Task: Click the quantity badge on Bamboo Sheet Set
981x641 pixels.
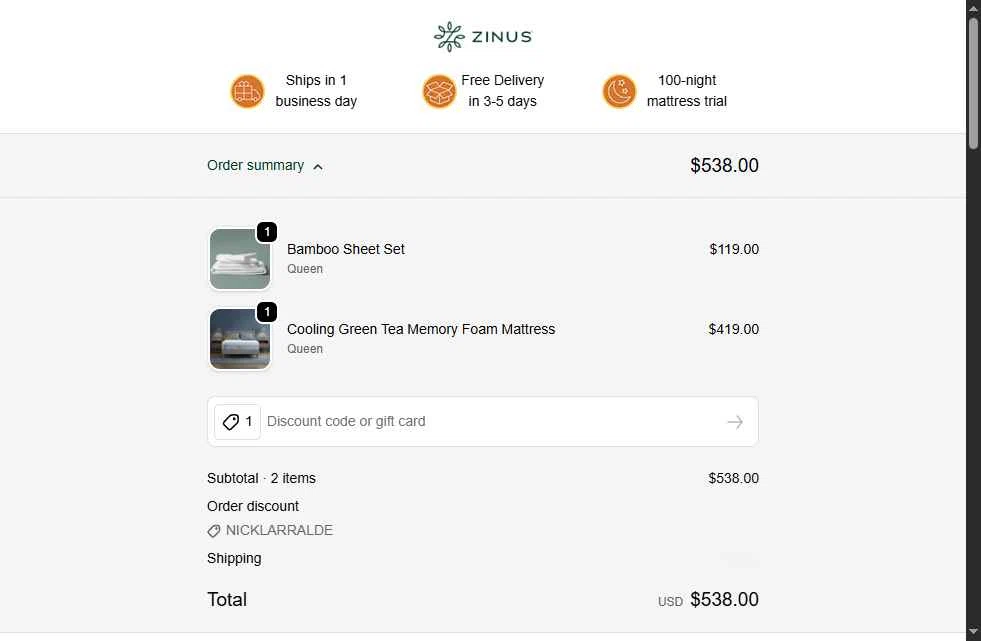Action: click(x=267, y=232)
